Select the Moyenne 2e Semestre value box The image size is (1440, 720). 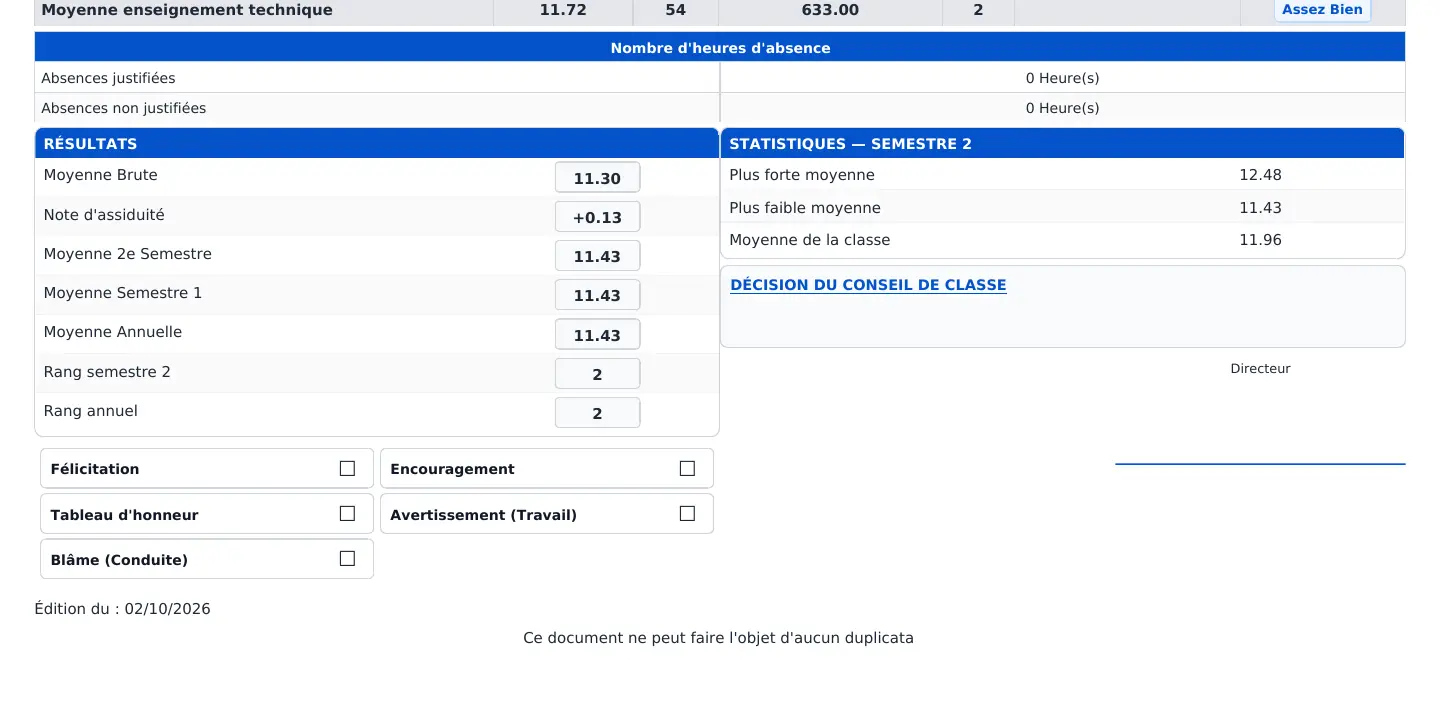click(597, 256)
